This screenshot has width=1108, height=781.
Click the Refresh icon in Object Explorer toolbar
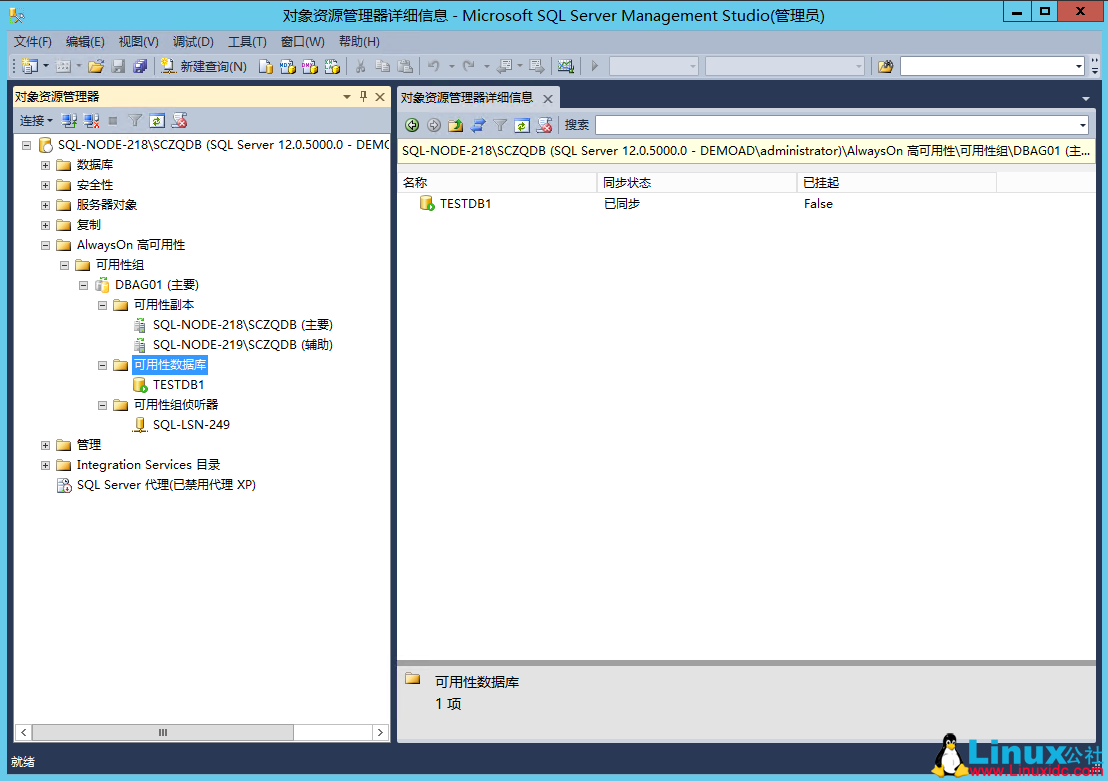point(156,120)
